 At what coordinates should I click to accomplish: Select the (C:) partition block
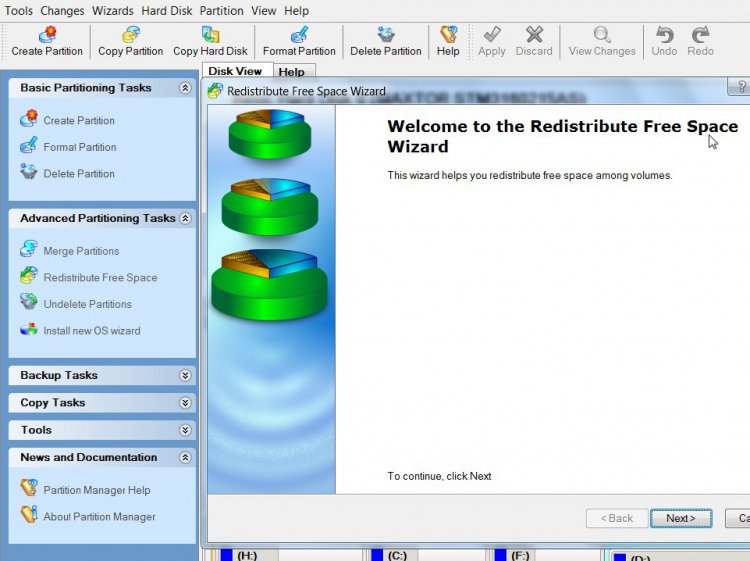pyautogui.click(x=427, y=555)
